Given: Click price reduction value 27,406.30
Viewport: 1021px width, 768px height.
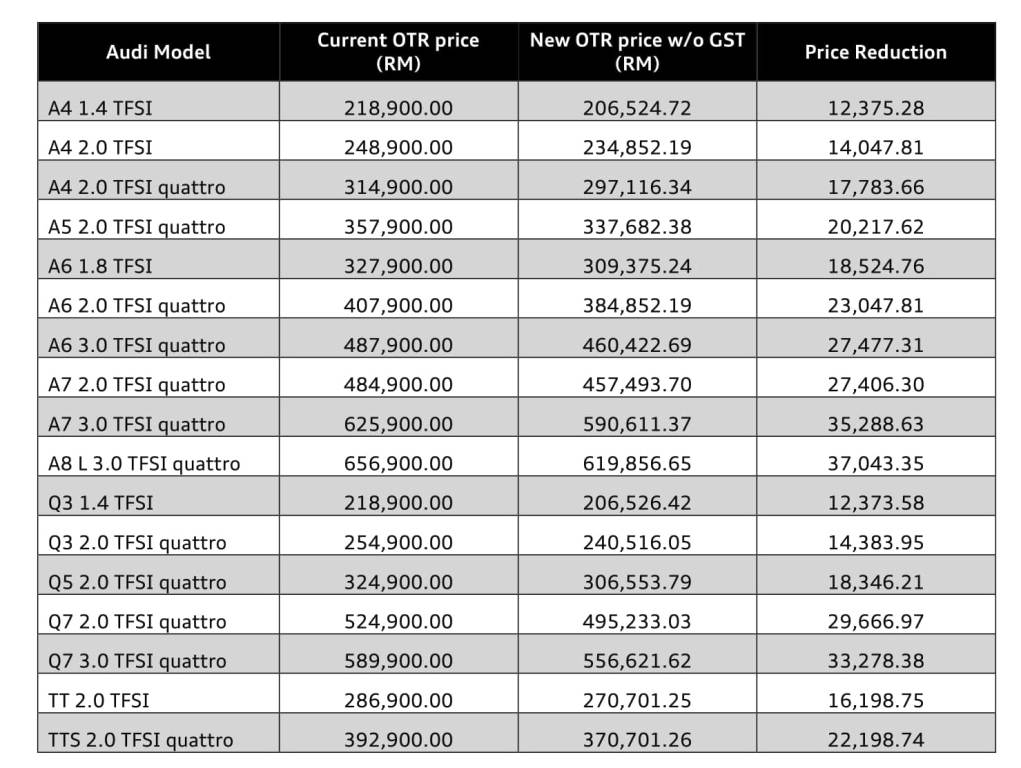Looking at the screenshot, I should tap(875, 385).
